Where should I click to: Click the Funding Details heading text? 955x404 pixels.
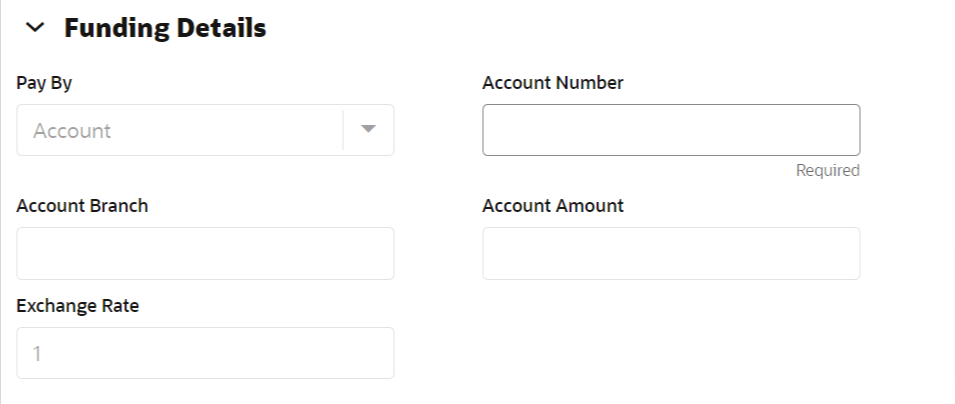[x=165, y=29]
